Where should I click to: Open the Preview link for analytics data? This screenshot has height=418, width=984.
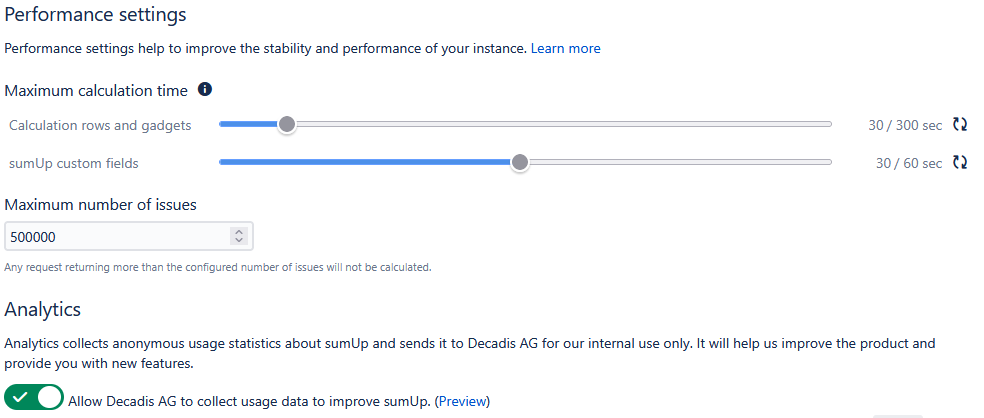click(462, 401)
